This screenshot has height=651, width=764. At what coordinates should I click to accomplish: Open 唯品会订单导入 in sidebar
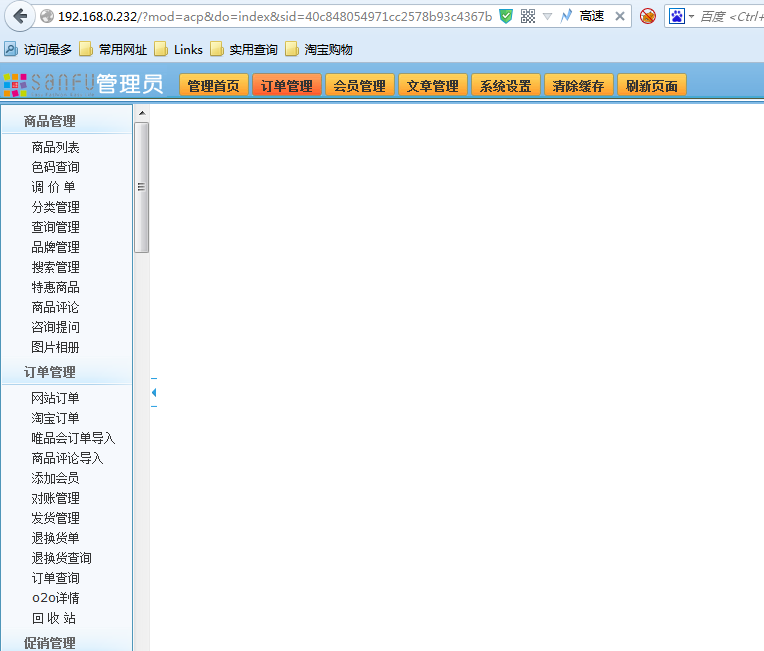pos(74,438)
